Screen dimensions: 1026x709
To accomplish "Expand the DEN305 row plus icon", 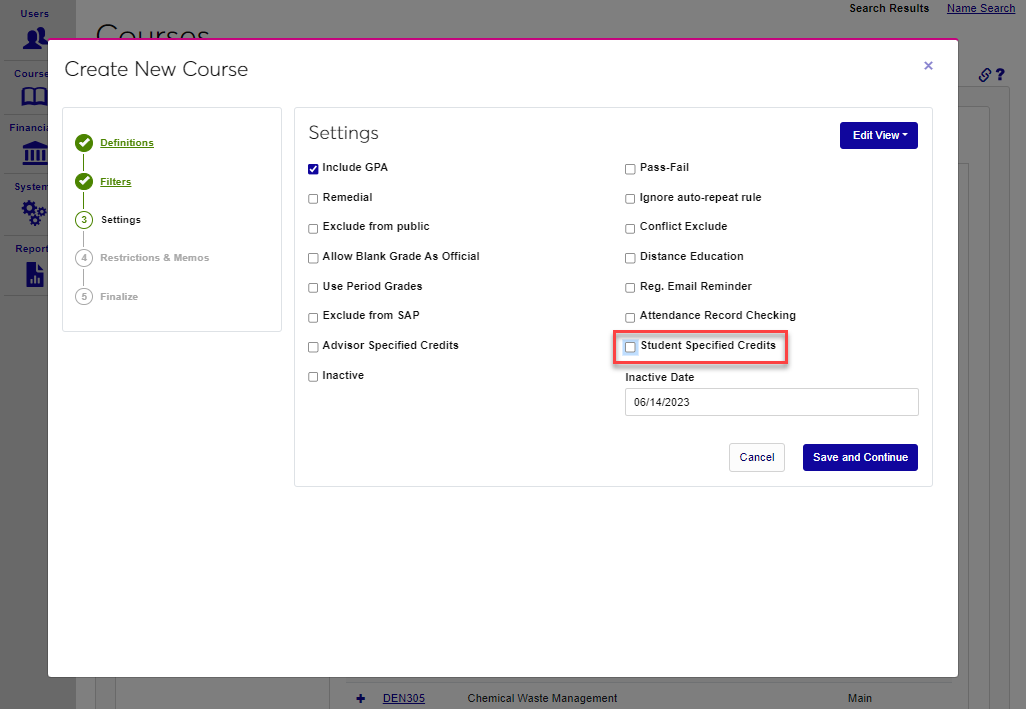I will tap(361, 698).
